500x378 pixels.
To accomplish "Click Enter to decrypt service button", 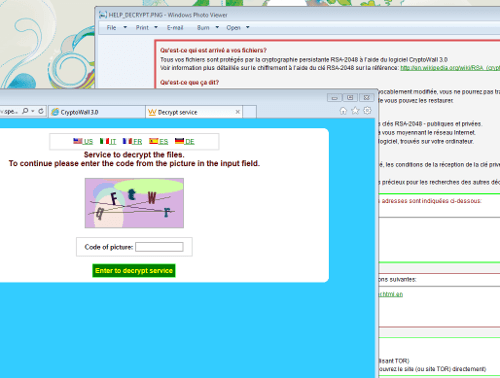I will pyautogui.click(x=134, y=271).
